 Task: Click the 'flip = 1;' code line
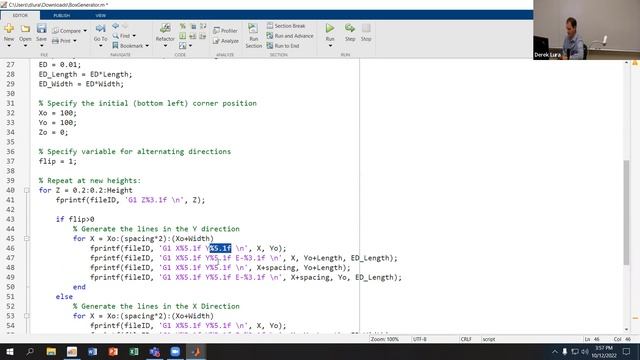(58, 161)
